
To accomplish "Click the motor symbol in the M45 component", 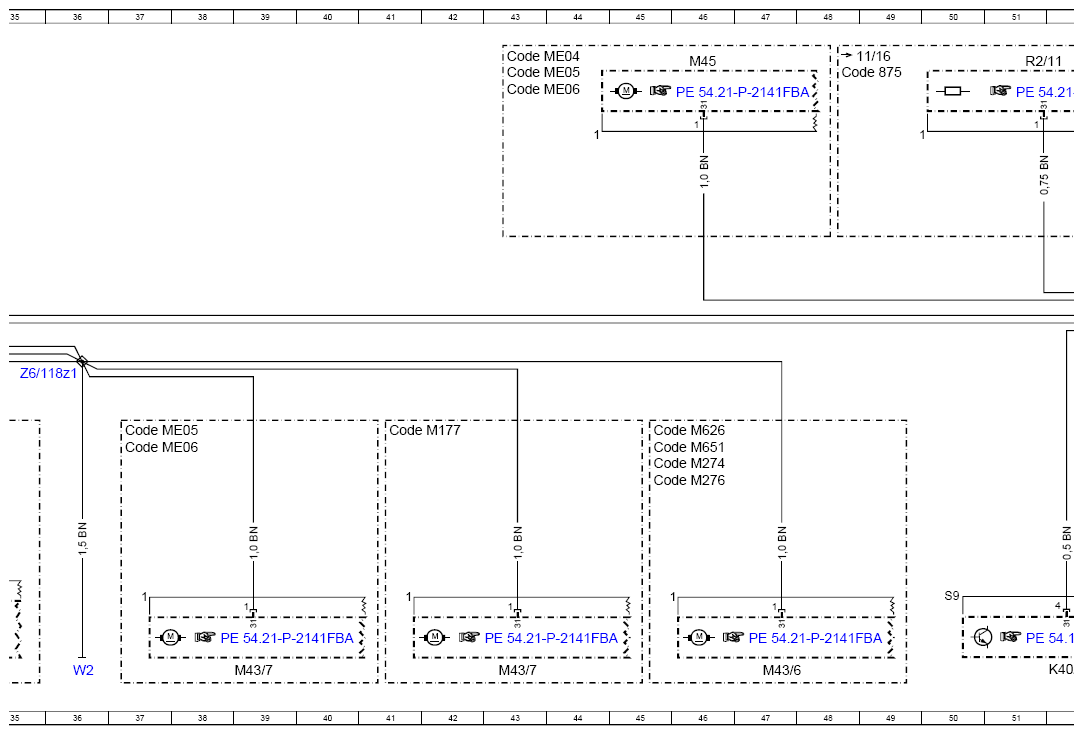I will tap(626, 90).
